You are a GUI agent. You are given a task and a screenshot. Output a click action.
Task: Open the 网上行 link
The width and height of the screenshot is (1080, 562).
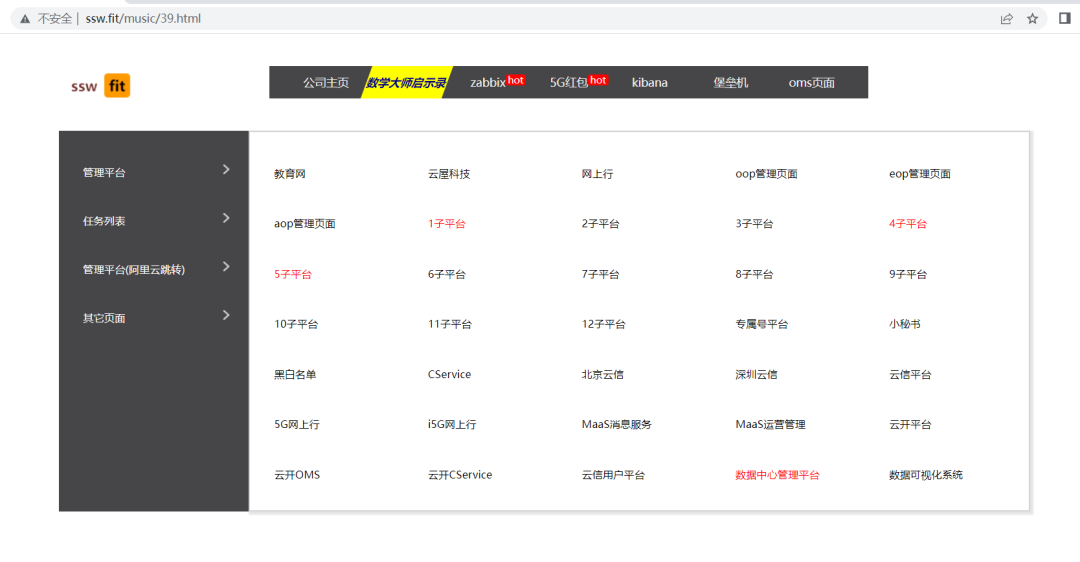click(596, 174)
